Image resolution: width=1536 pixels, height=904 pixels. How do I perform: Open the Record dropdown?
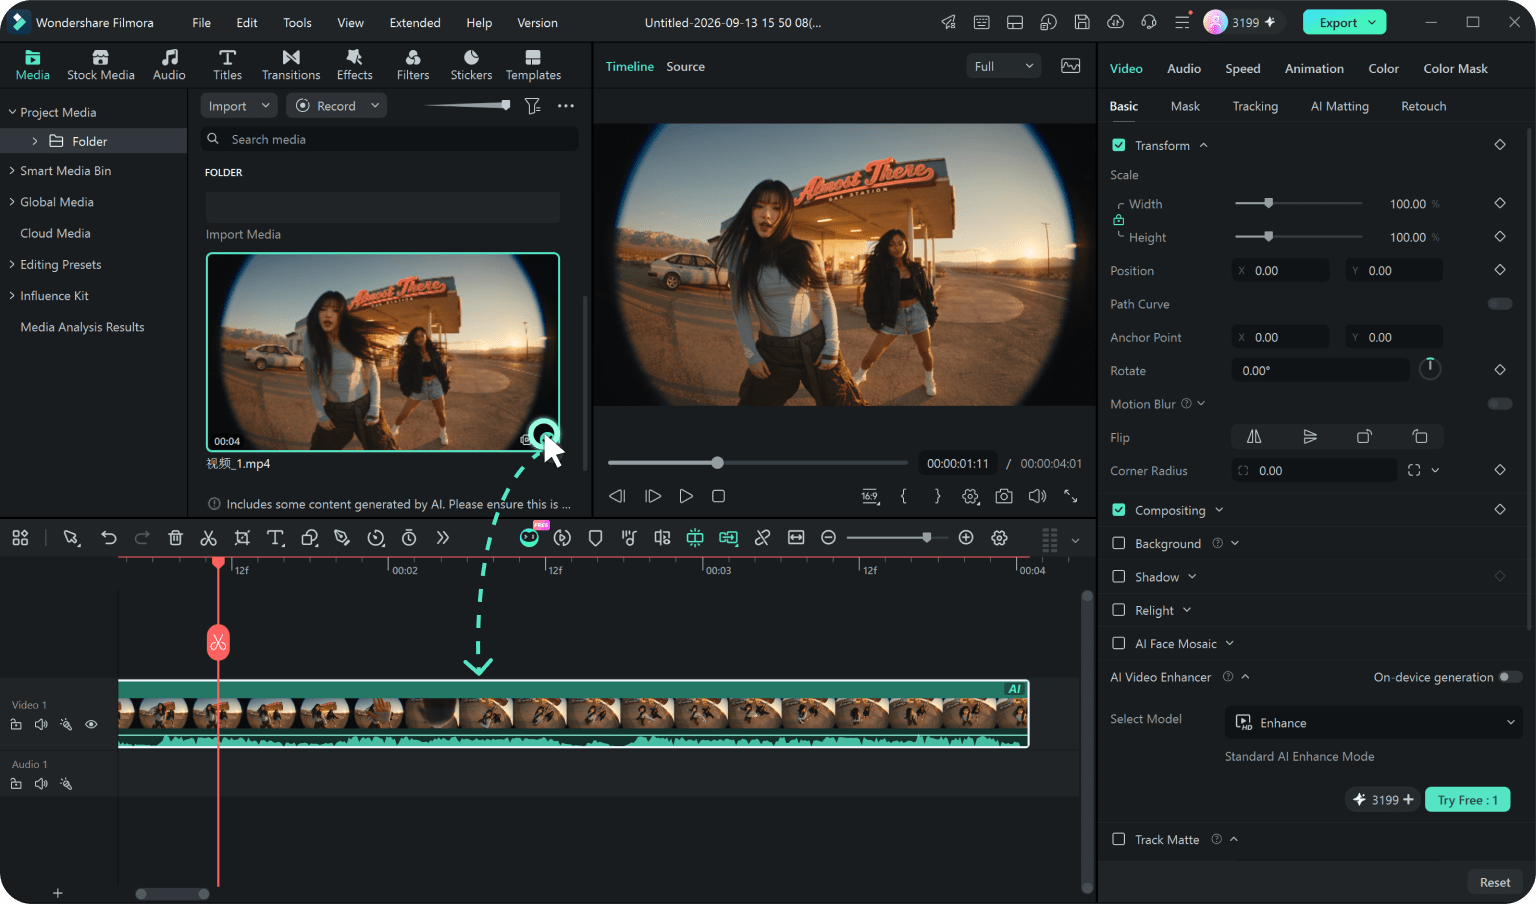pos(337,106)
